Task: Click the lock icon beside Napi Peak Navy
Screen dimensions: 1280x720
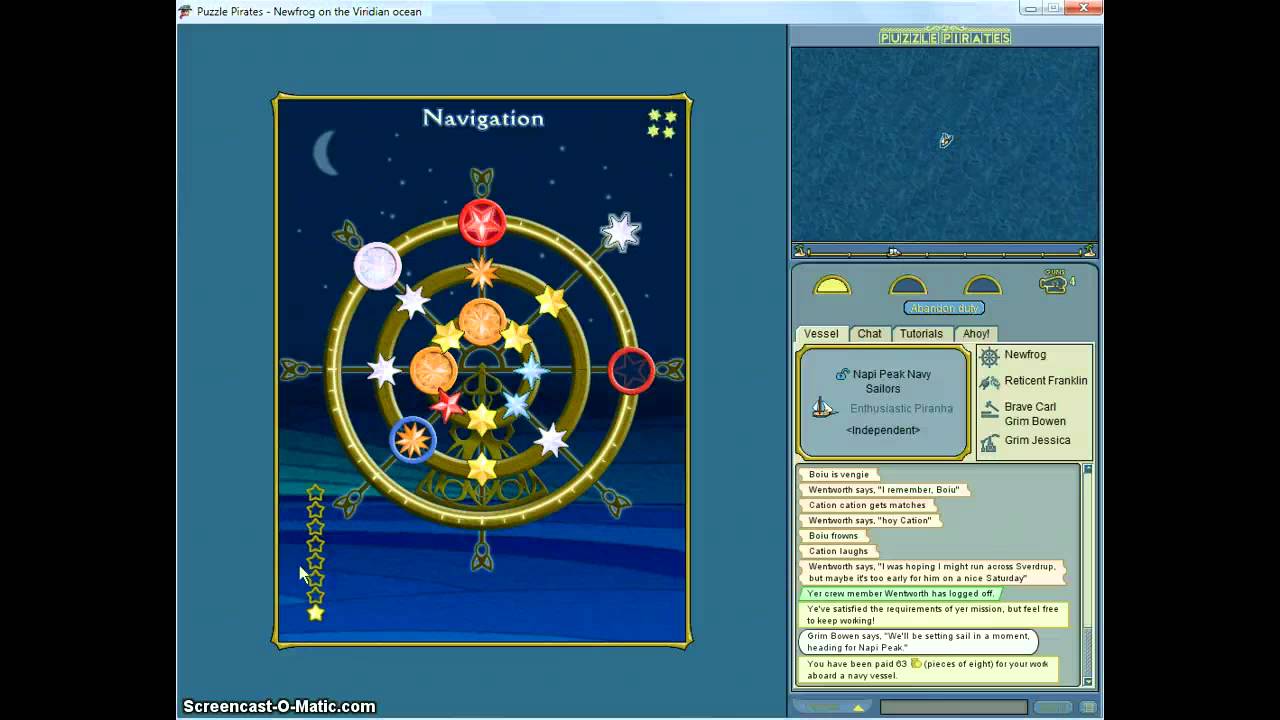Action: (842, 374)
